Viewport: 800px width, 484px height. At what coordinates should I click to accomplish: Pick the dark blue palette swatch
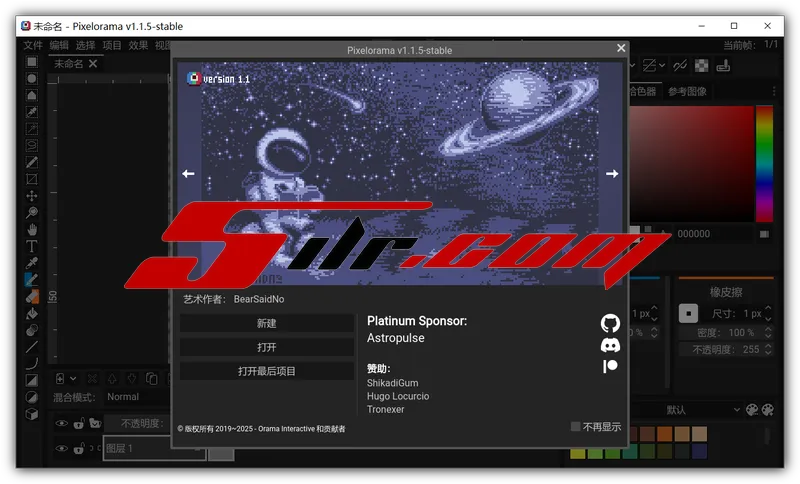pos(699,451)
